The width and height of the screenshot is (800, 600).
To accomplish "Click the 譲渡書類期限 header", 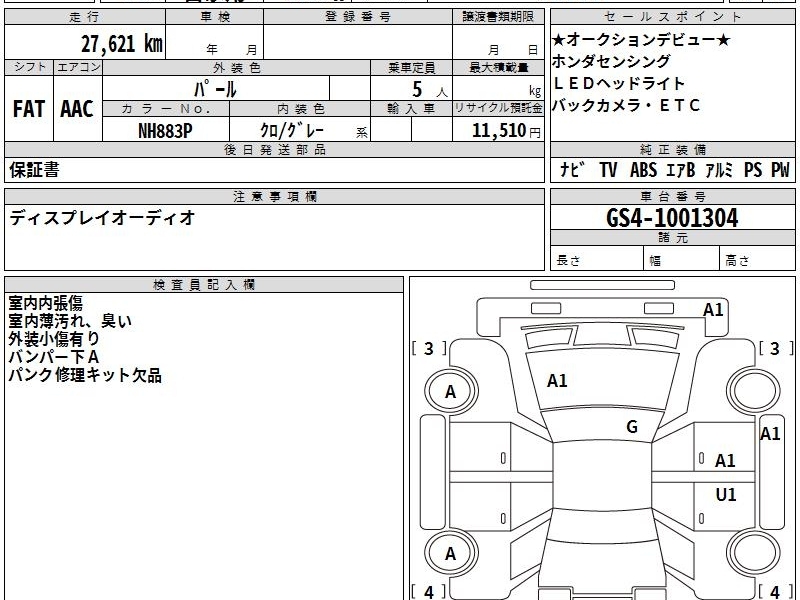I will [498, 17].
